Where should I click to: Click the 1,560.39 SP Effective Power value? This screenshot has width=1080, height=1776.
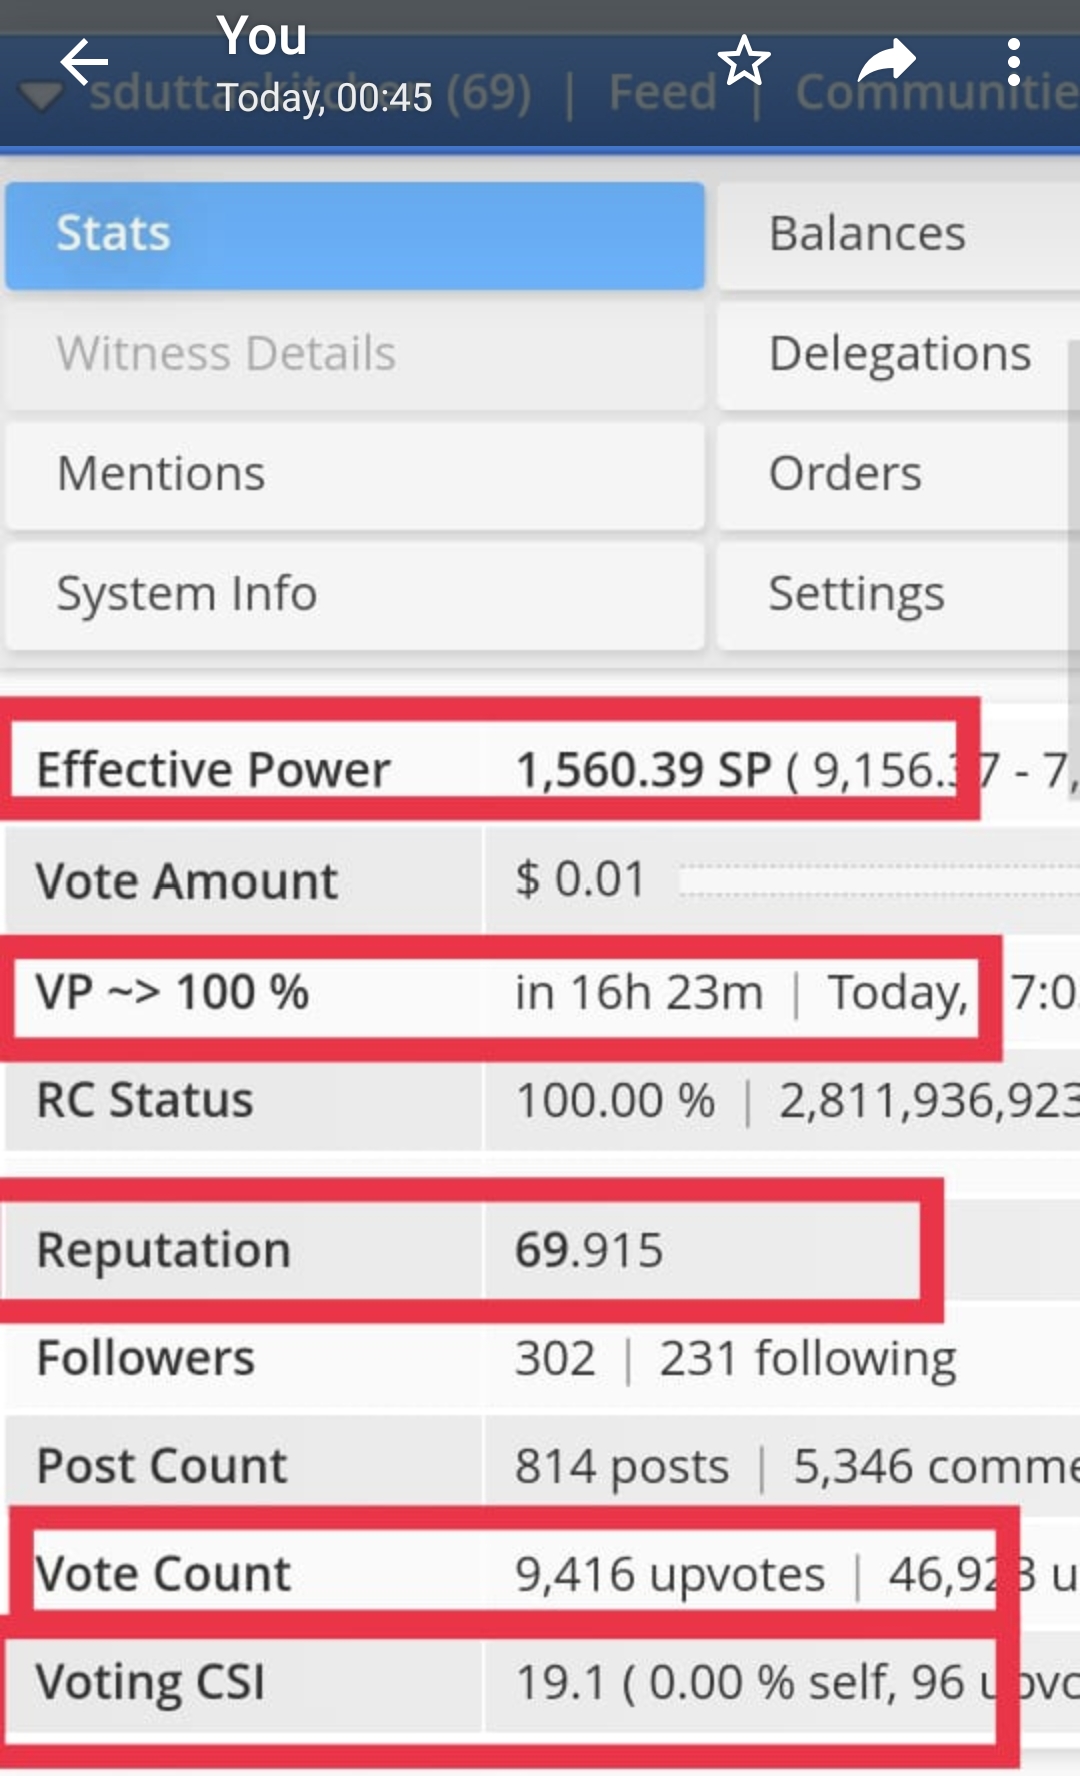tap(643, 770)
